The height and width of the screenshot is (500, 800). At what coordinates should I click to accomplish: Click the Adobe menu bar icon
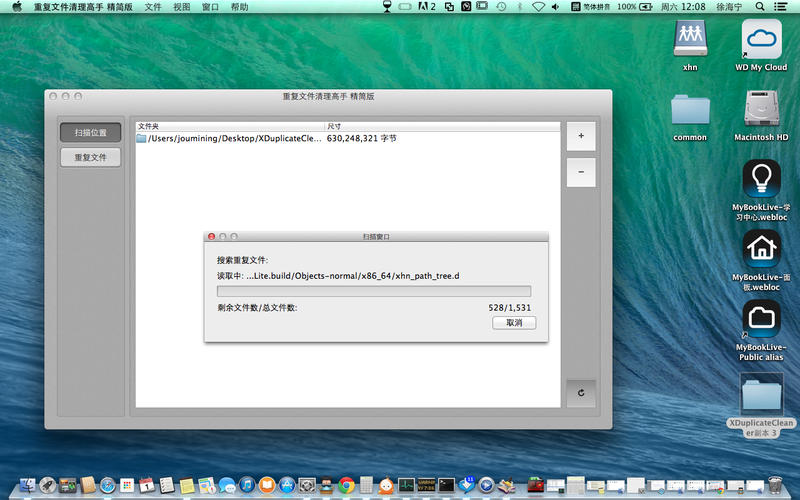[427, 7]
